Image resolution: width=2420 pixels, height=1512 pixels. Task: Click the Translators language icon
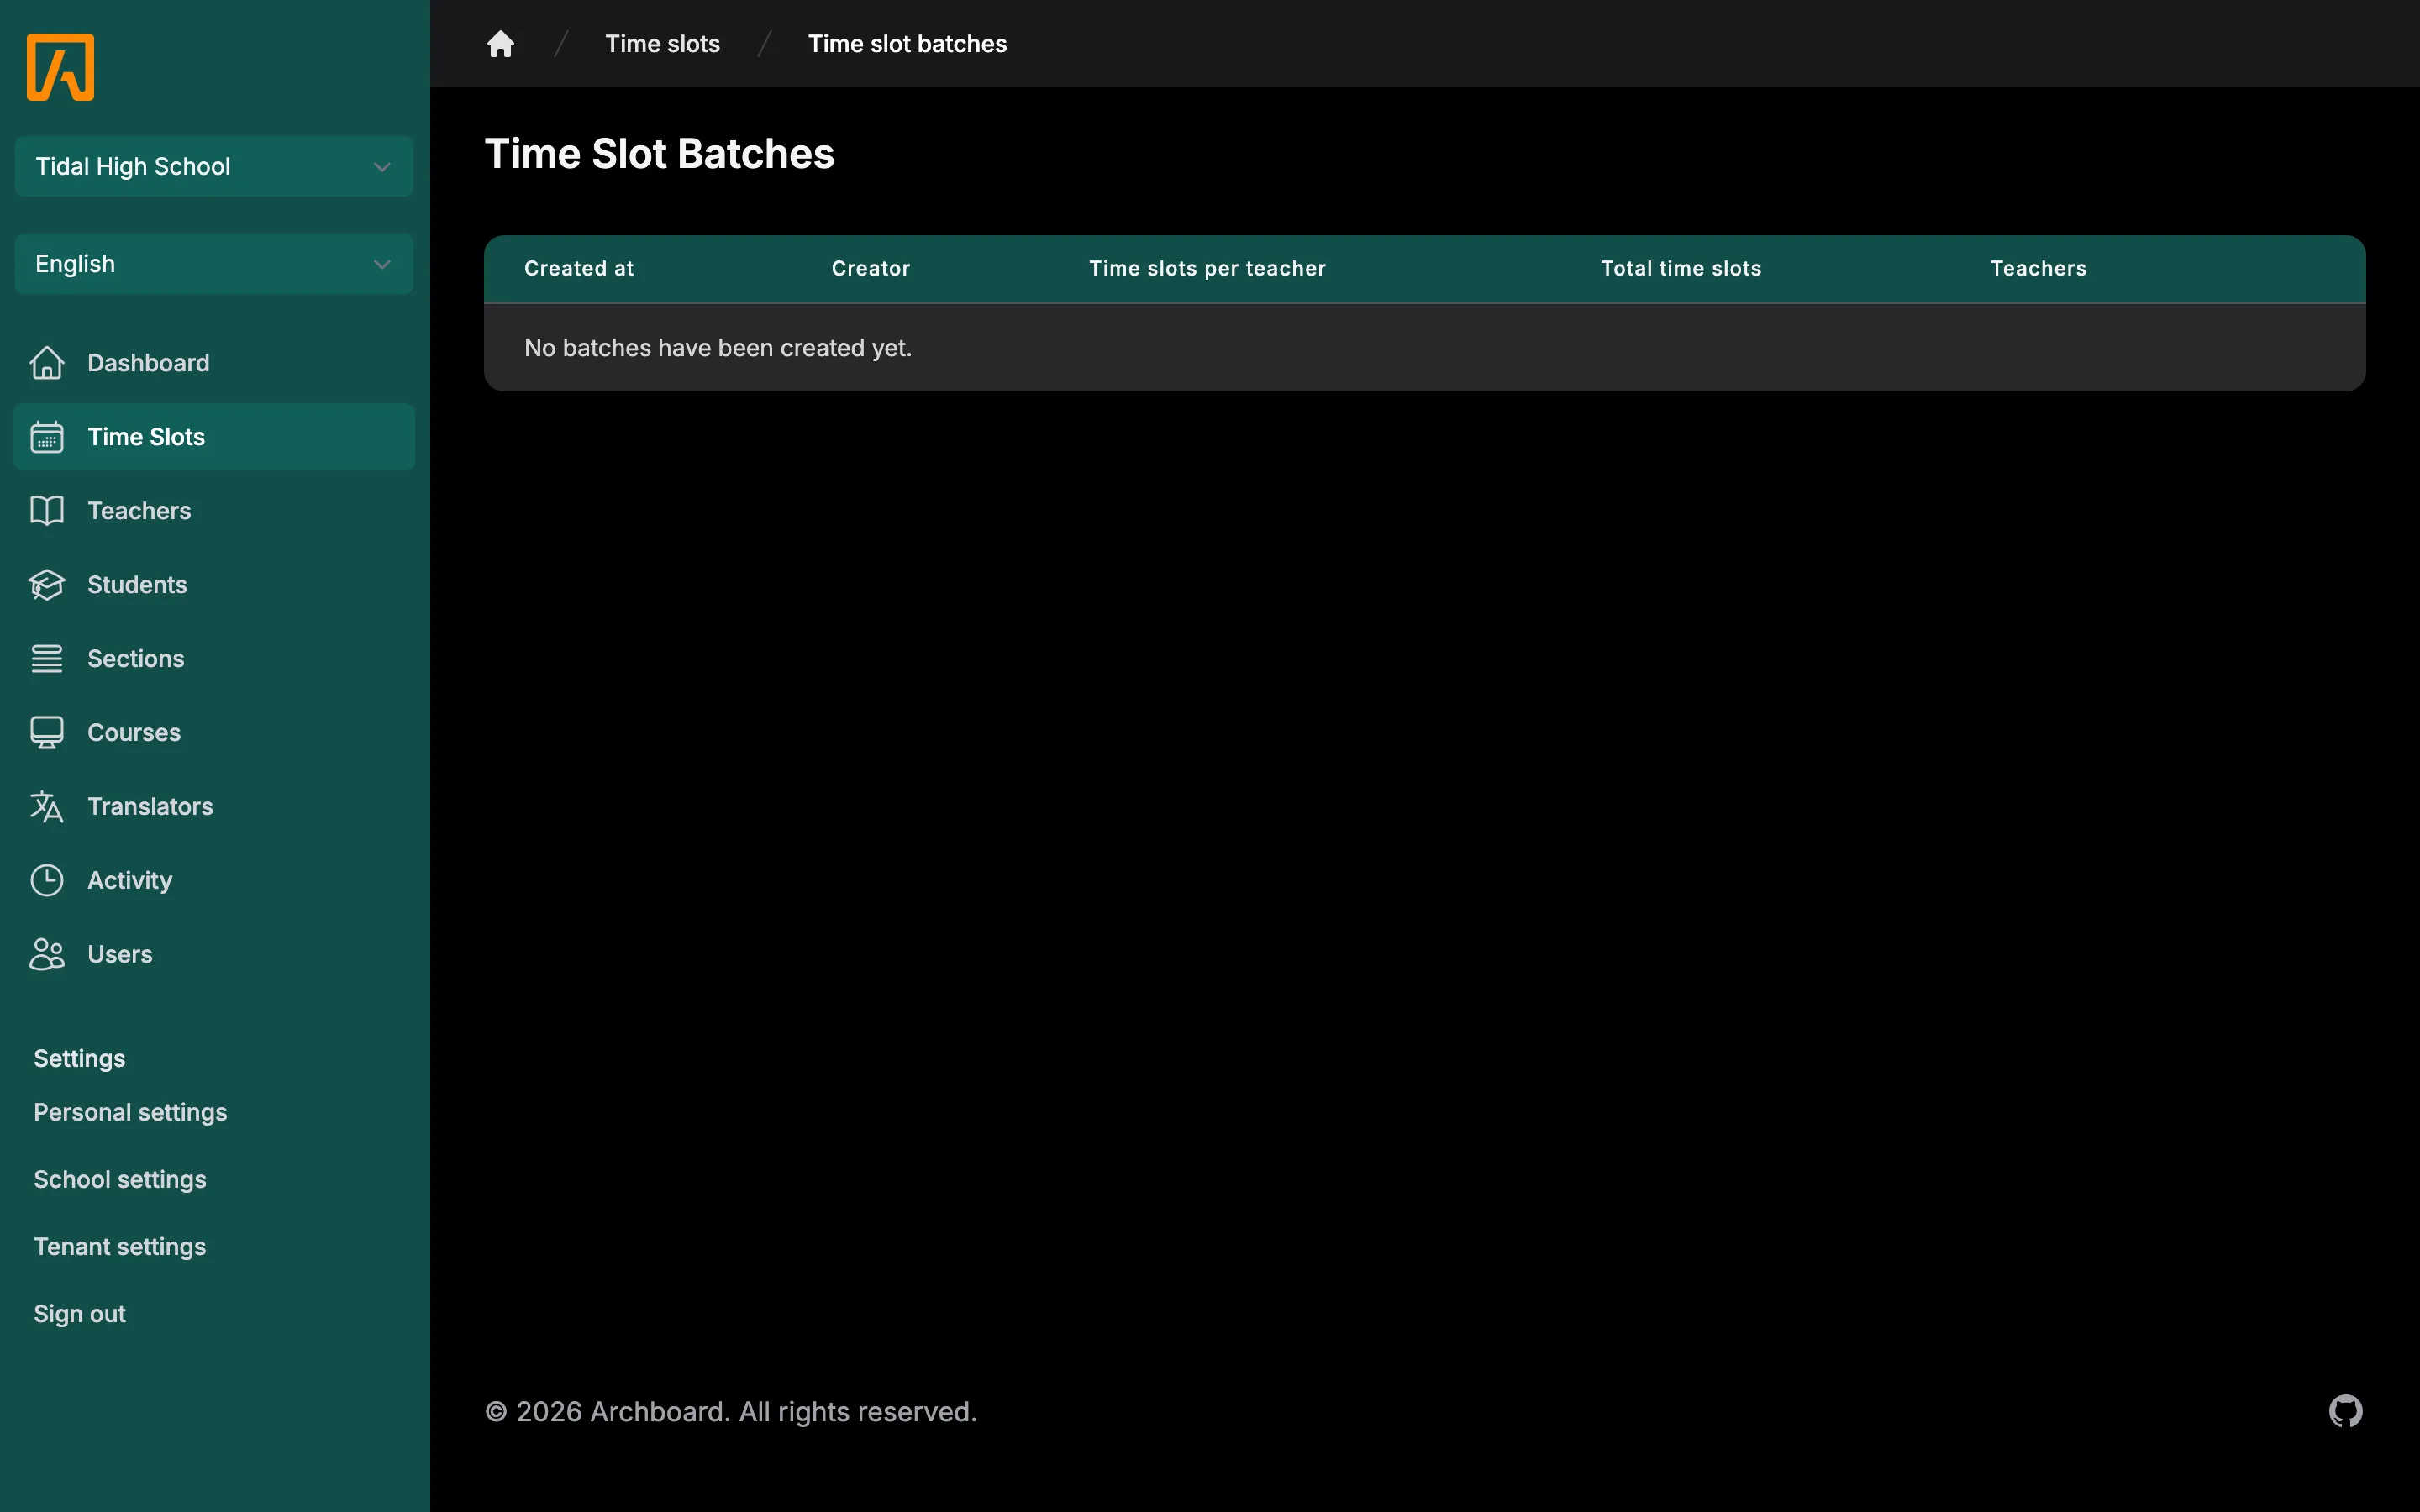point(47,807)
